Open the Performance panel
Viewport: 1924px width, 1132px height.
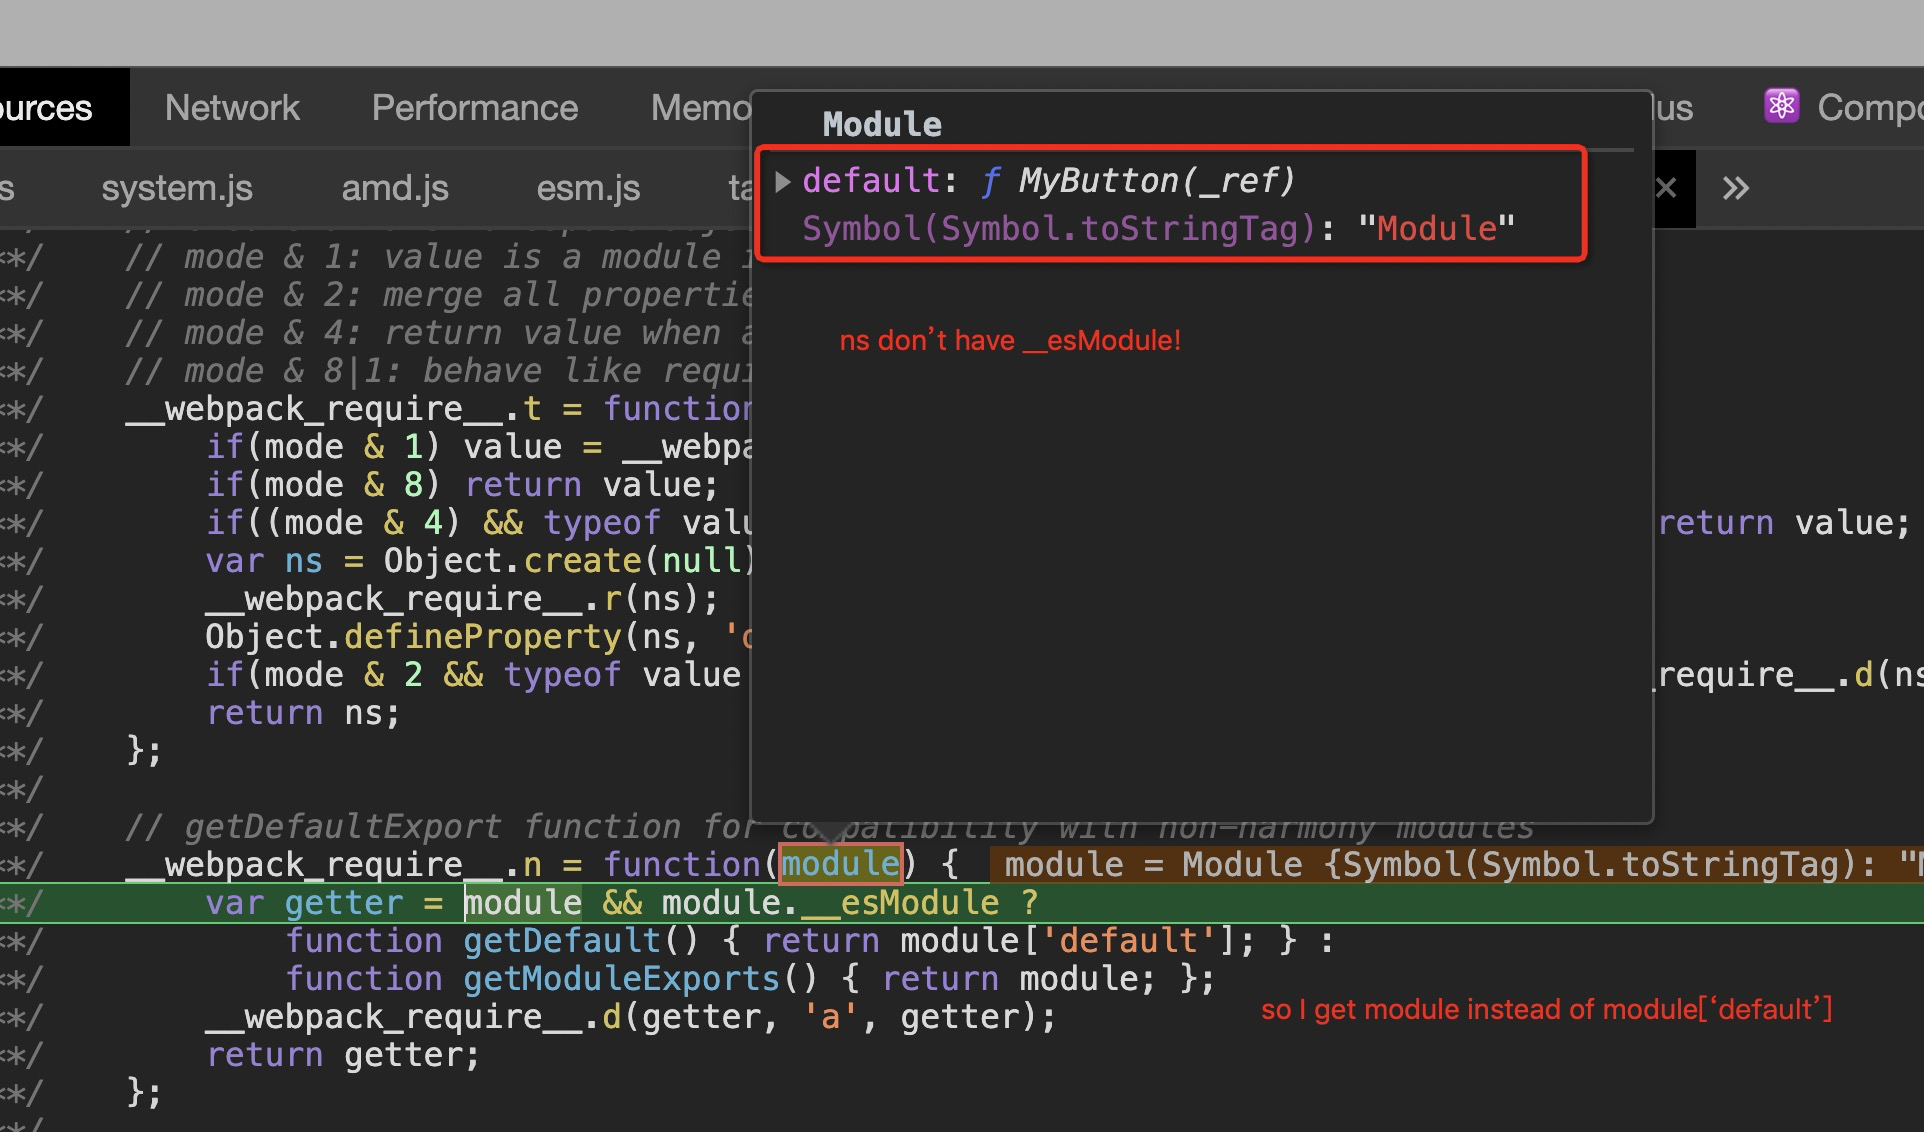coord(474,107)
